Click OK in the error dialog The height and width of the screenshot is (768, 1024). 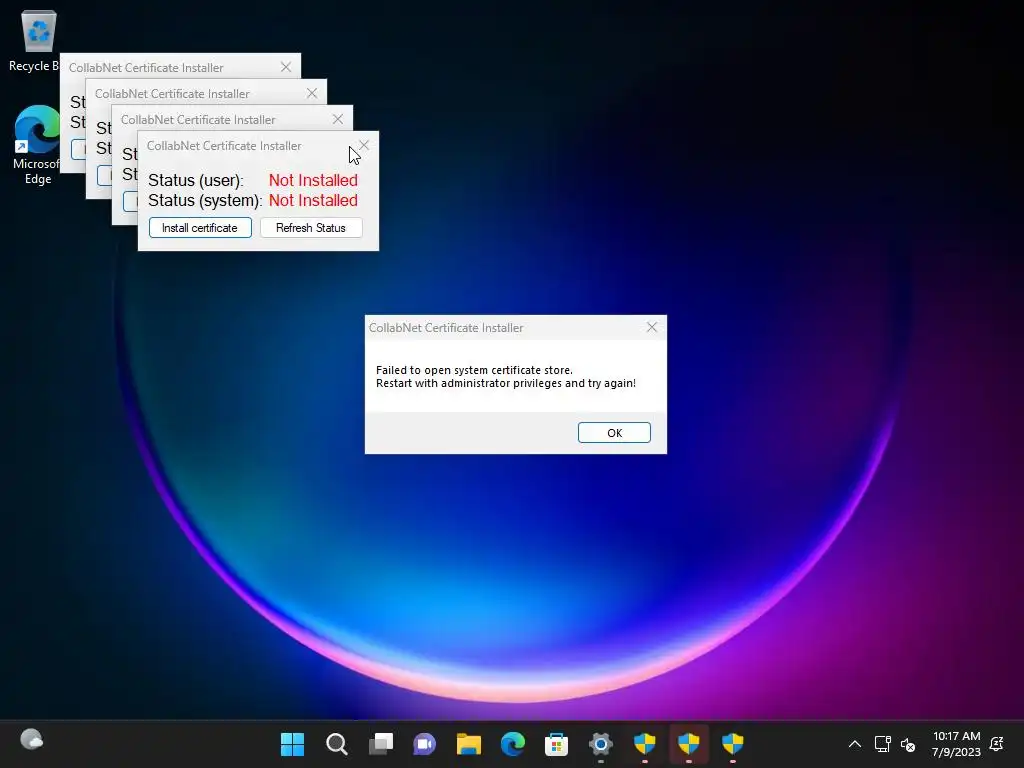pos(614,432)
